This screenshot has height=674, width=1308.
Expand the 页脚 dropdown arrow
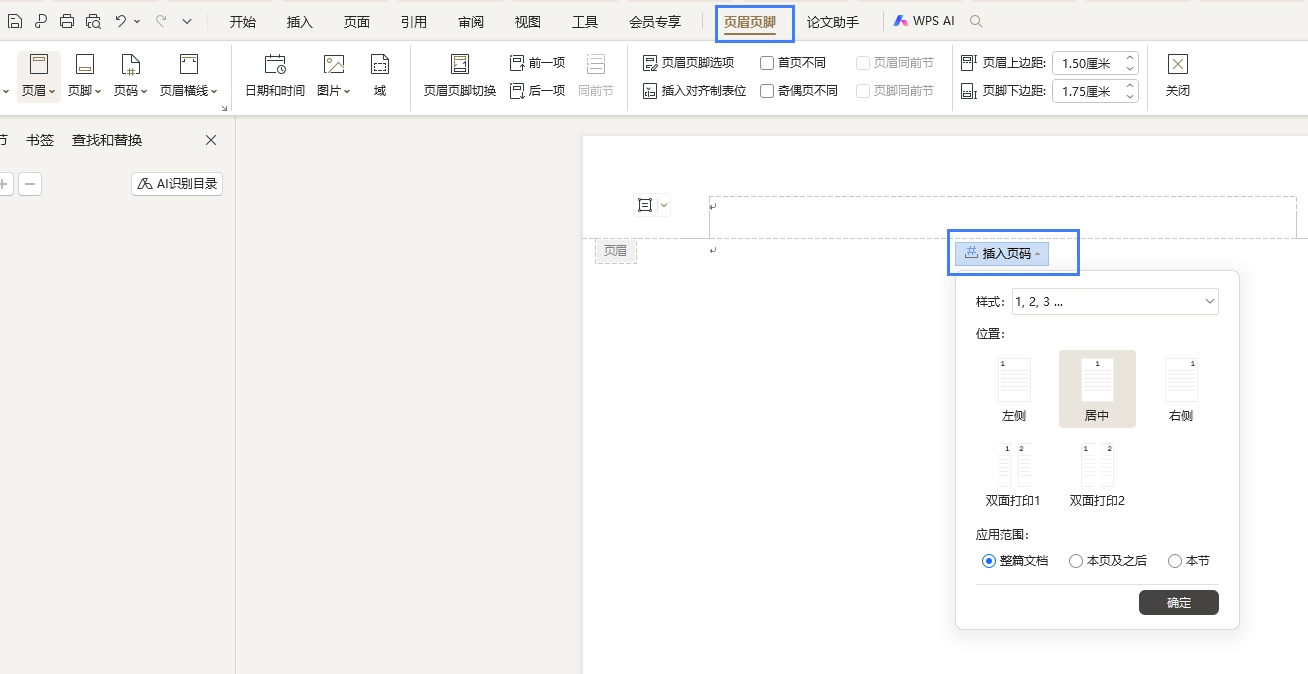[x=98, y=91]
